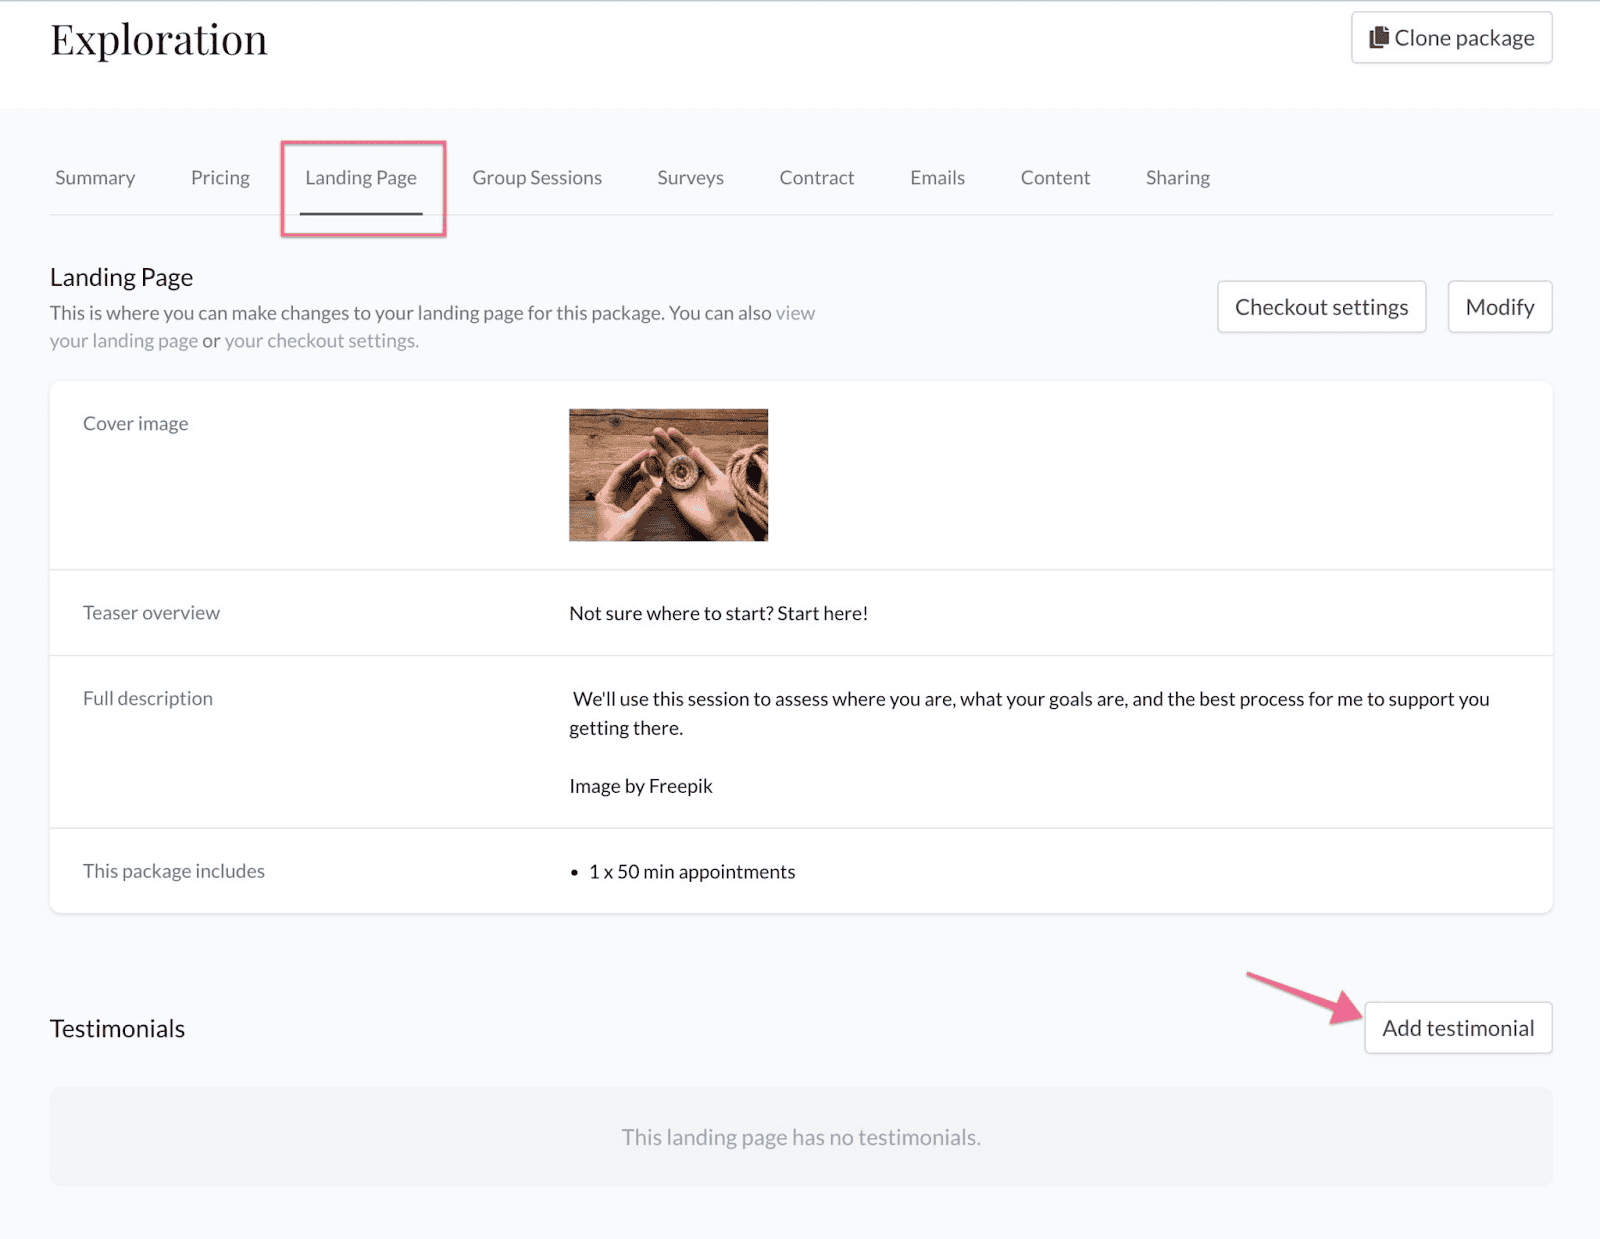Open the Group Sessions tab

[536, 177]
